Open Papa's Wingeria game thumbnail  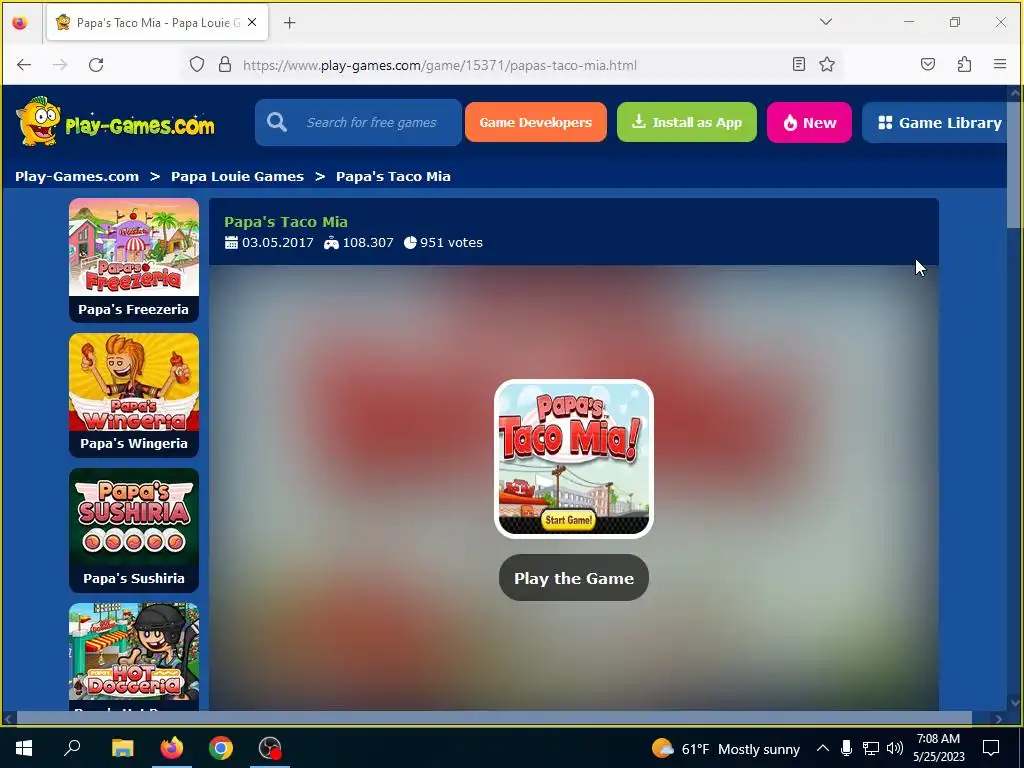click(134, 395)
